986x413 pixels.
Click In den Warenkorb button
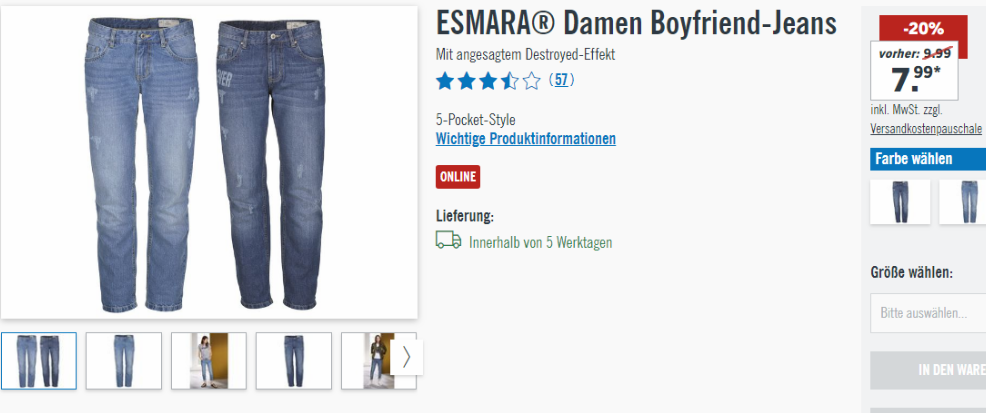[928, 370]
